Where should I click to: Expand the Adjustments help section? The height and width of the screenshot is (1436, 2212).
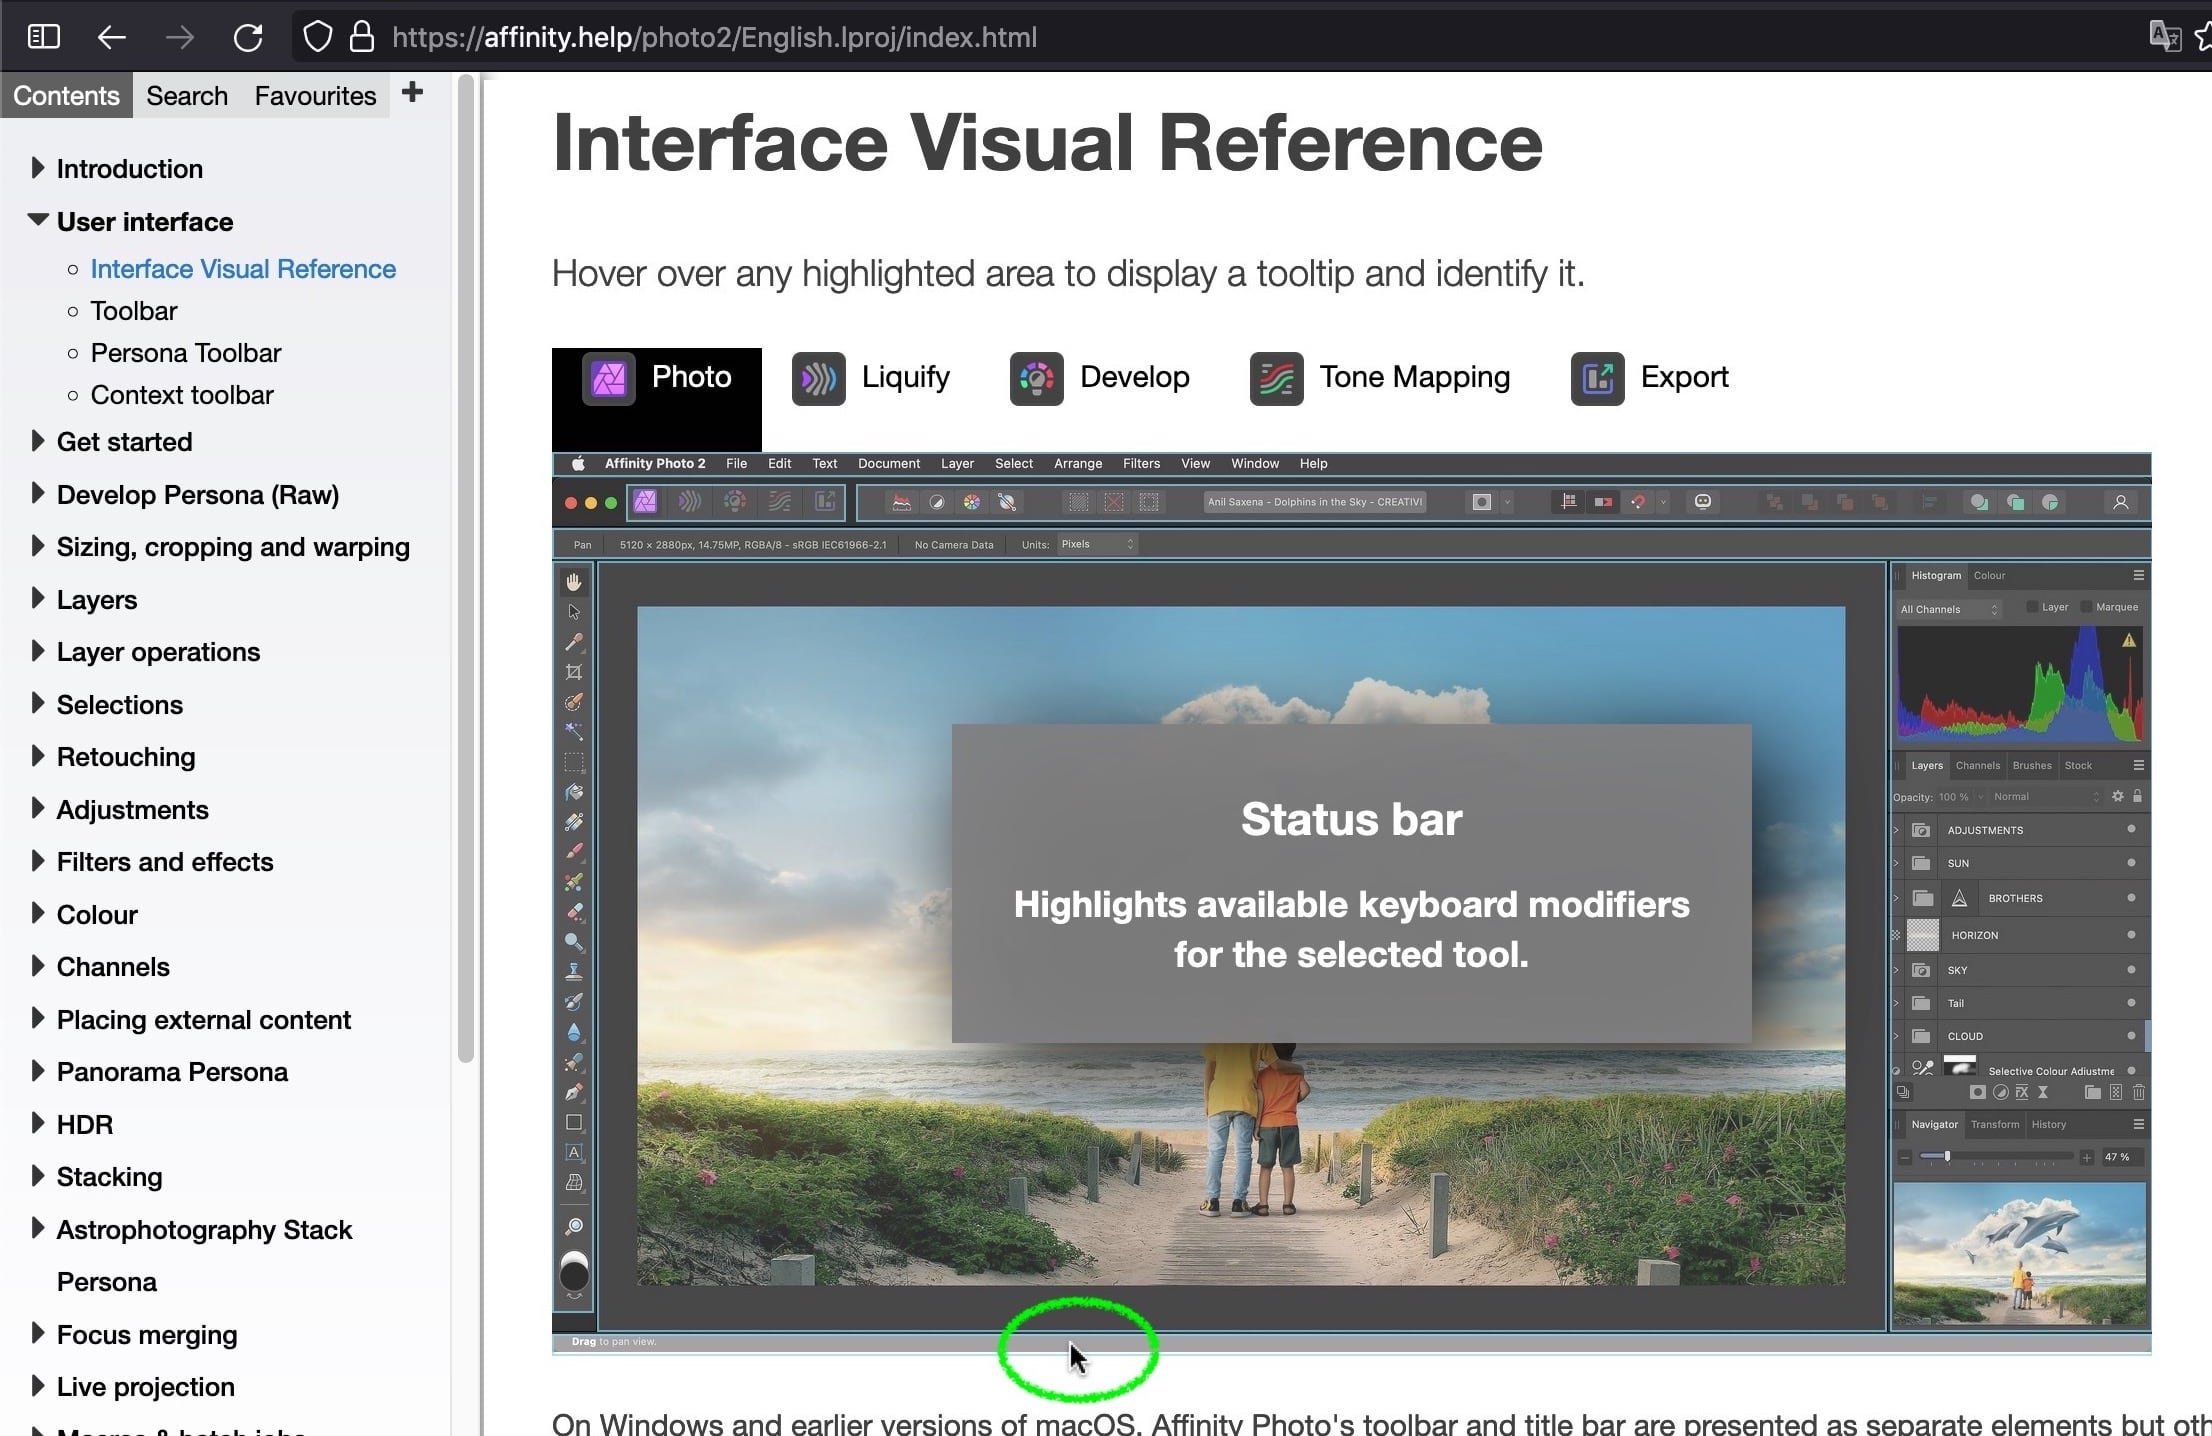38,808
